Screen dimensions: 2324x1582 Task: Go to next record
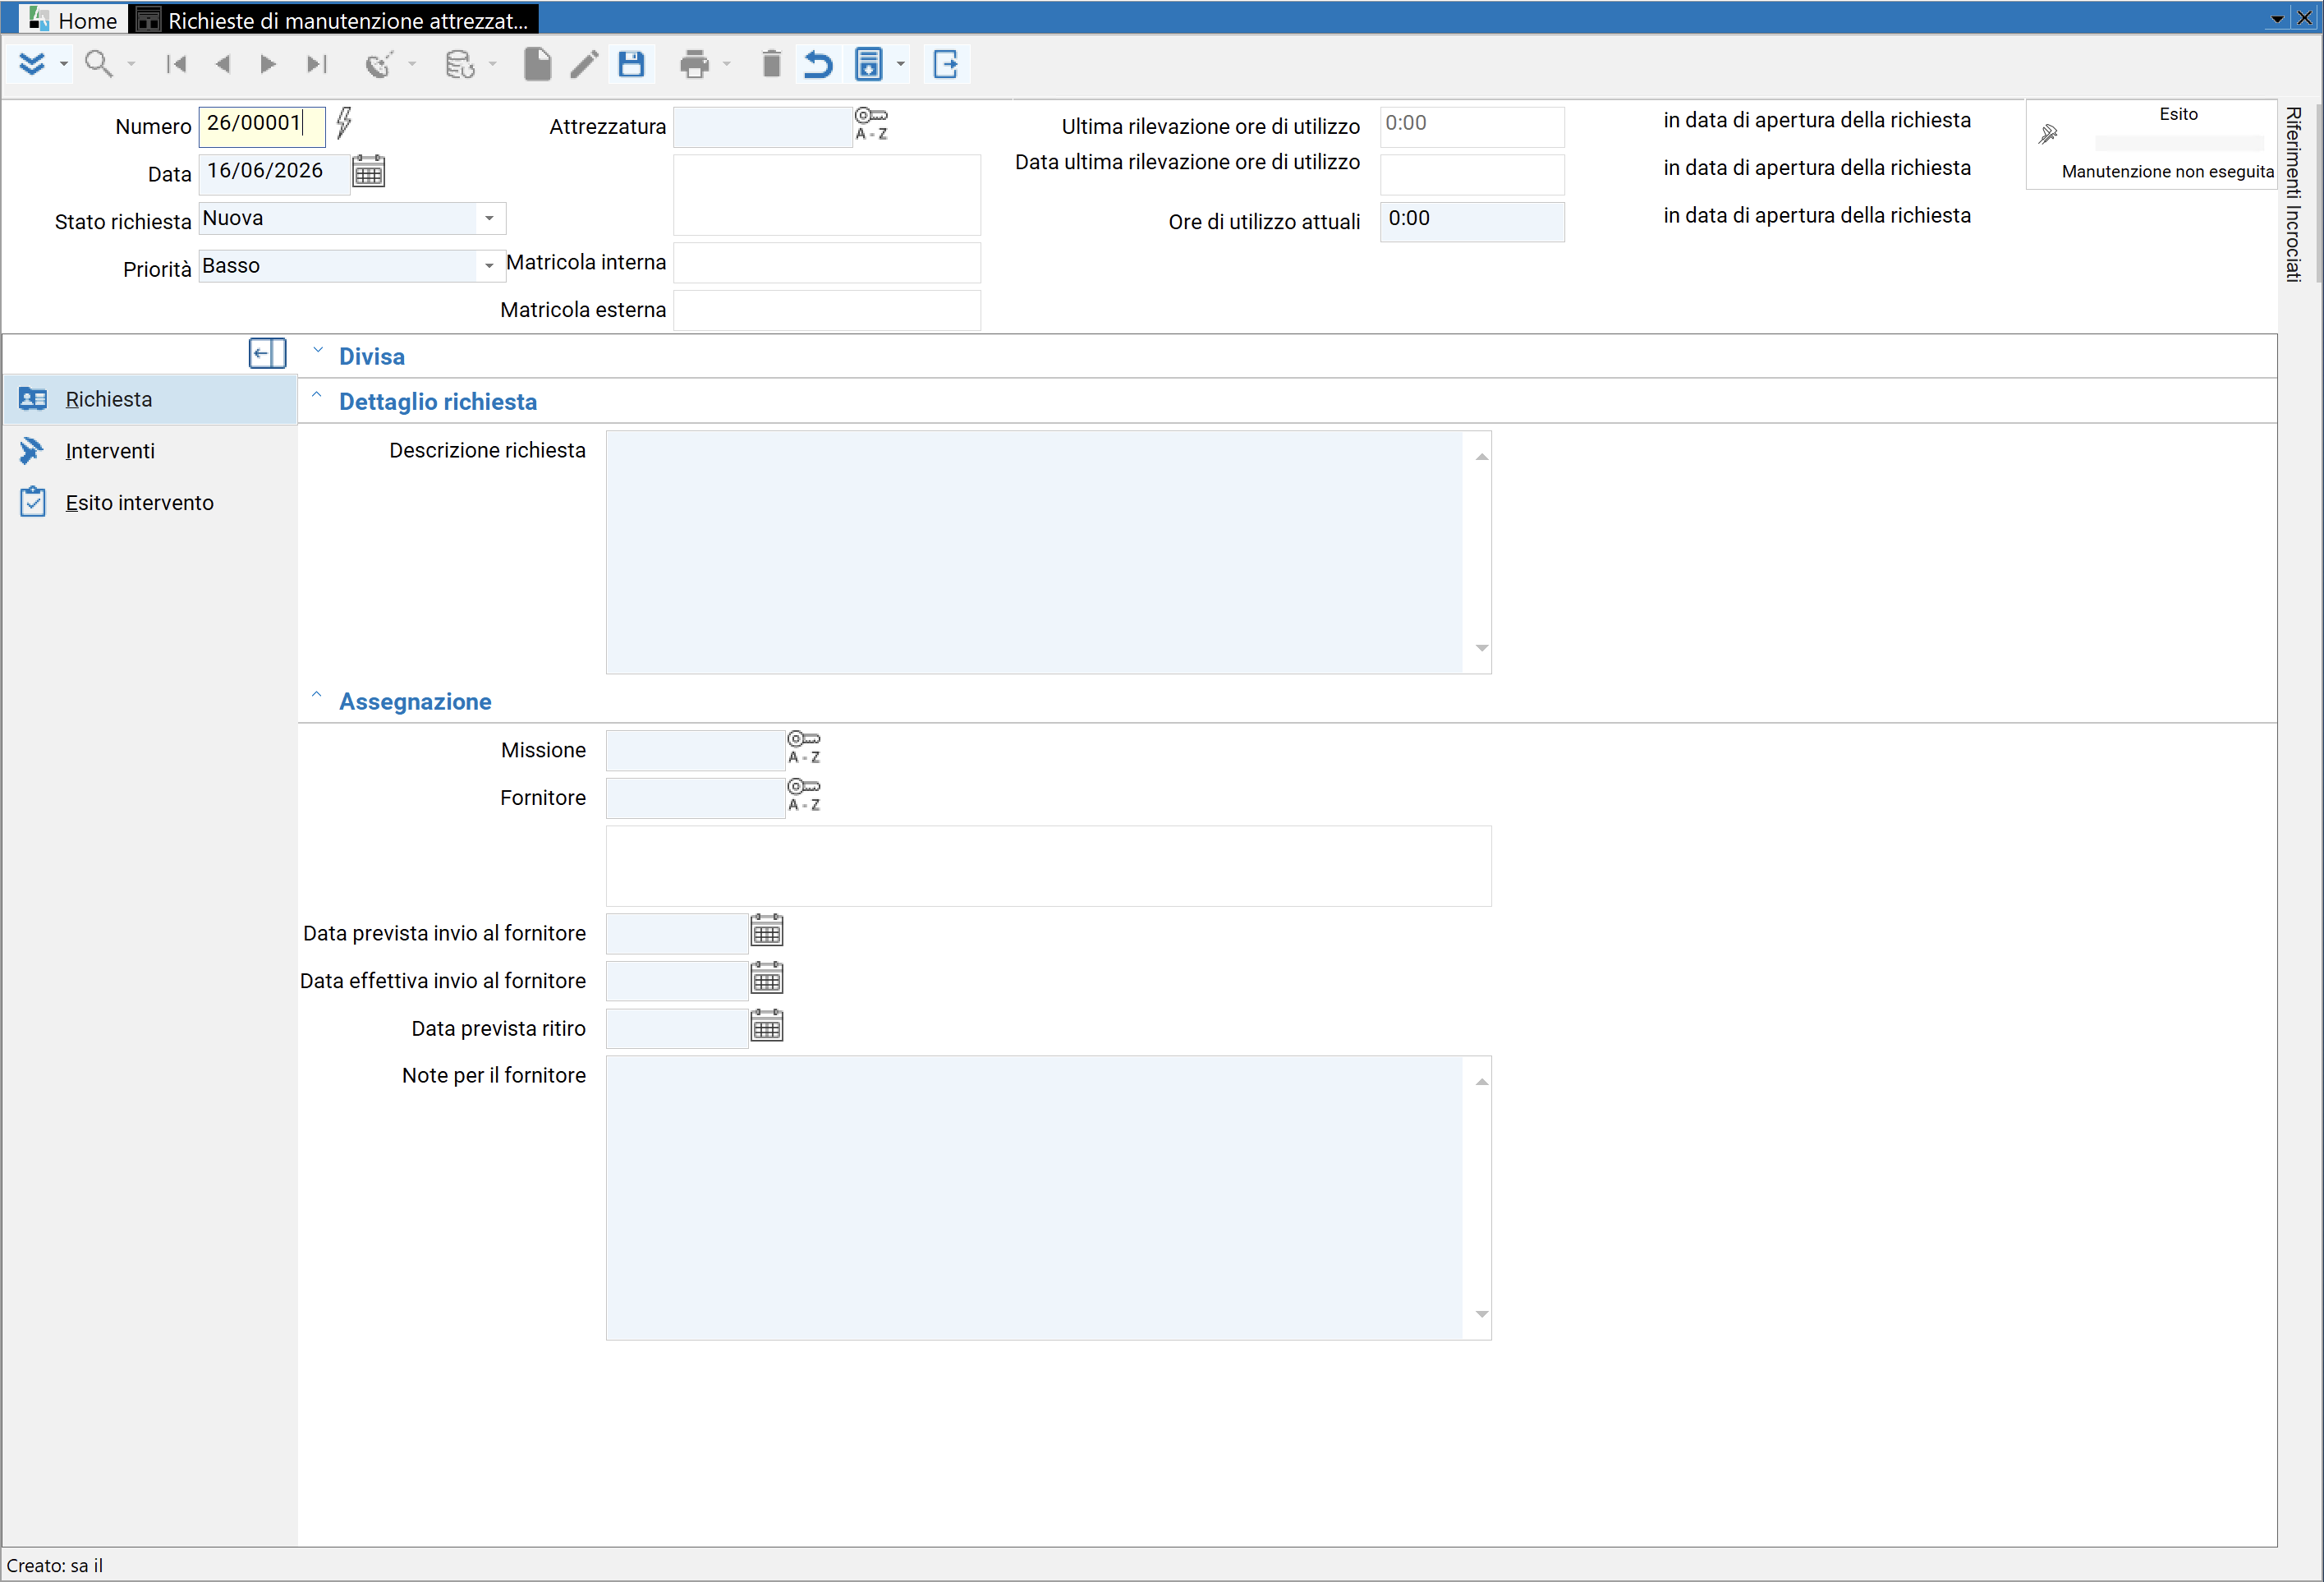[x=267, y=64]
